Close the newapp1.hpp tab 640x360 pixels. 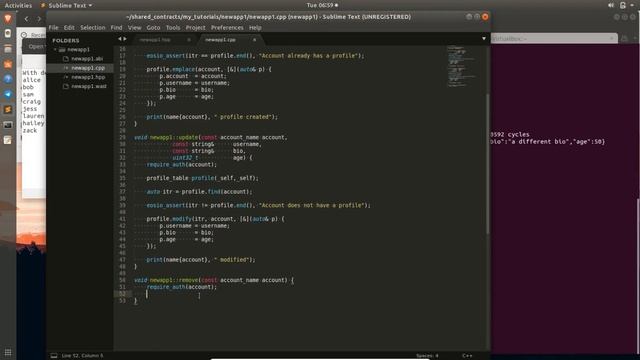click(x=189, y=40)
